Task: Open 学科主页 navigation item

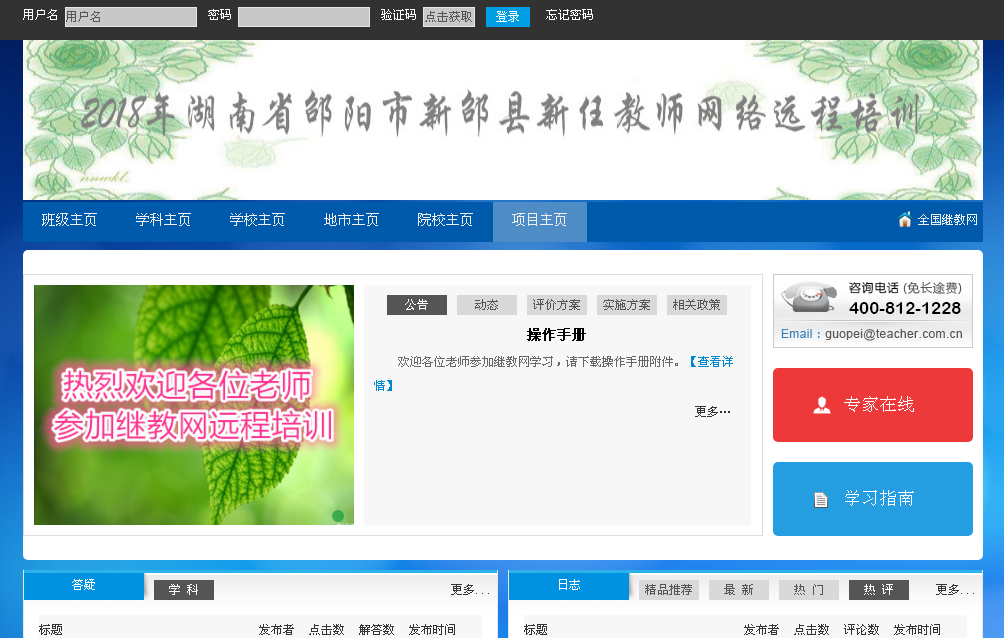Action: coord(163,220)
